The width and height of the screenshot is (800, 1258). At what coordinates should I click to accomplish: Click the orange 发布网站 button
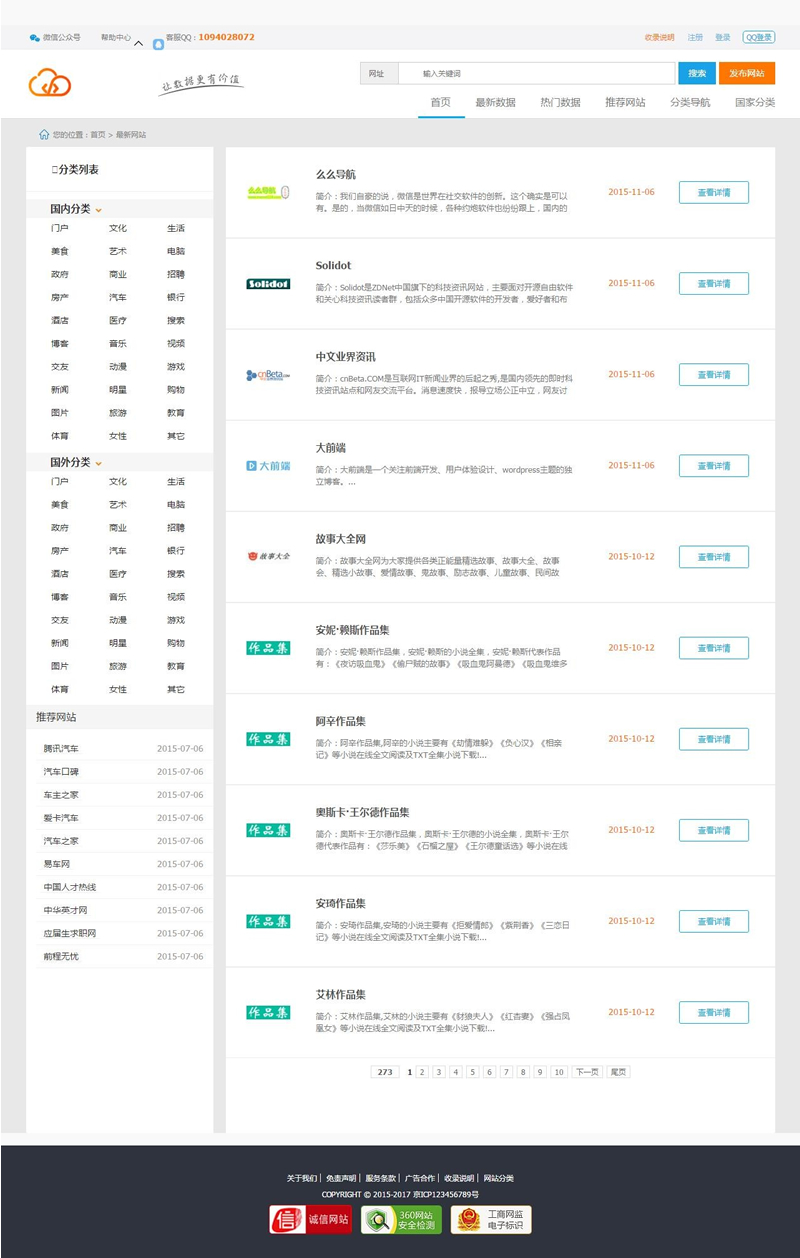tap(747, 74)
